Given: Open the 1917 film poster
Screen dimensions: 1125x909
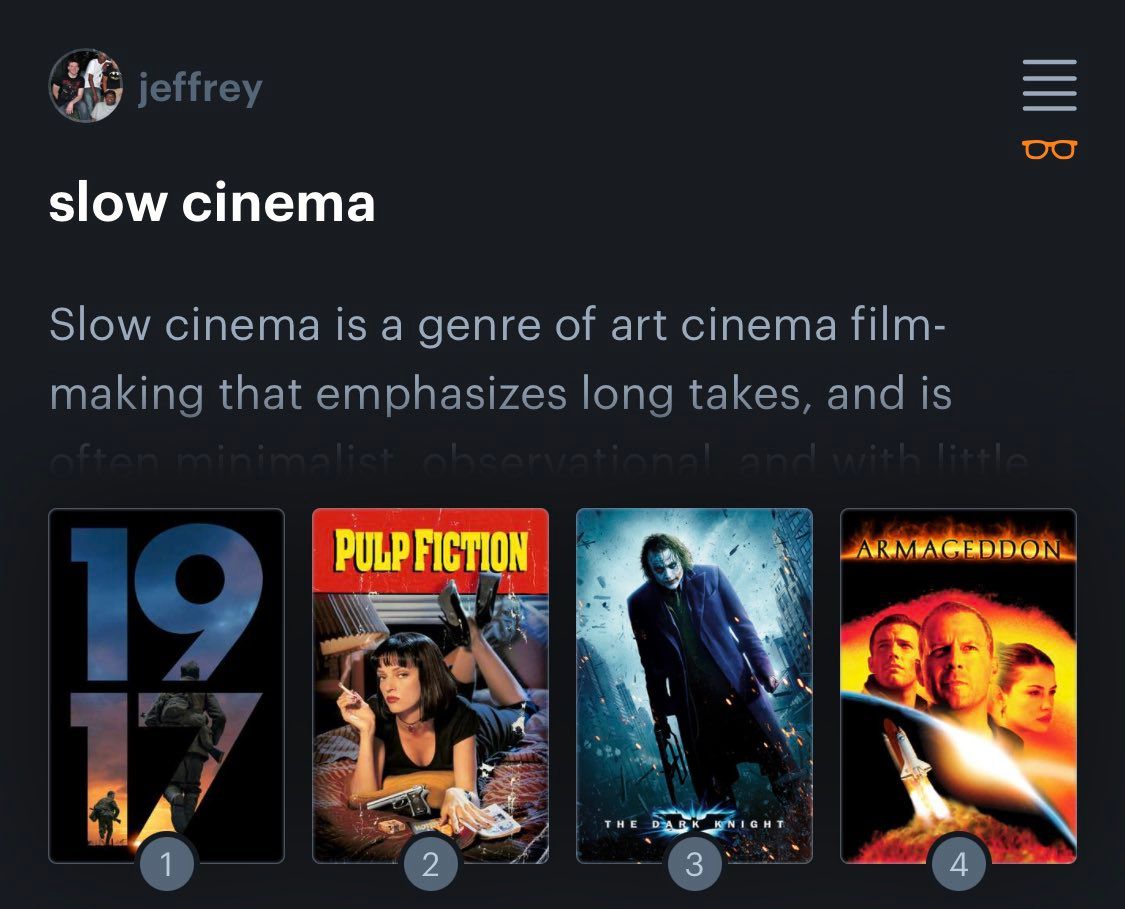Looking at the screenshot, I should click(166, 685).
